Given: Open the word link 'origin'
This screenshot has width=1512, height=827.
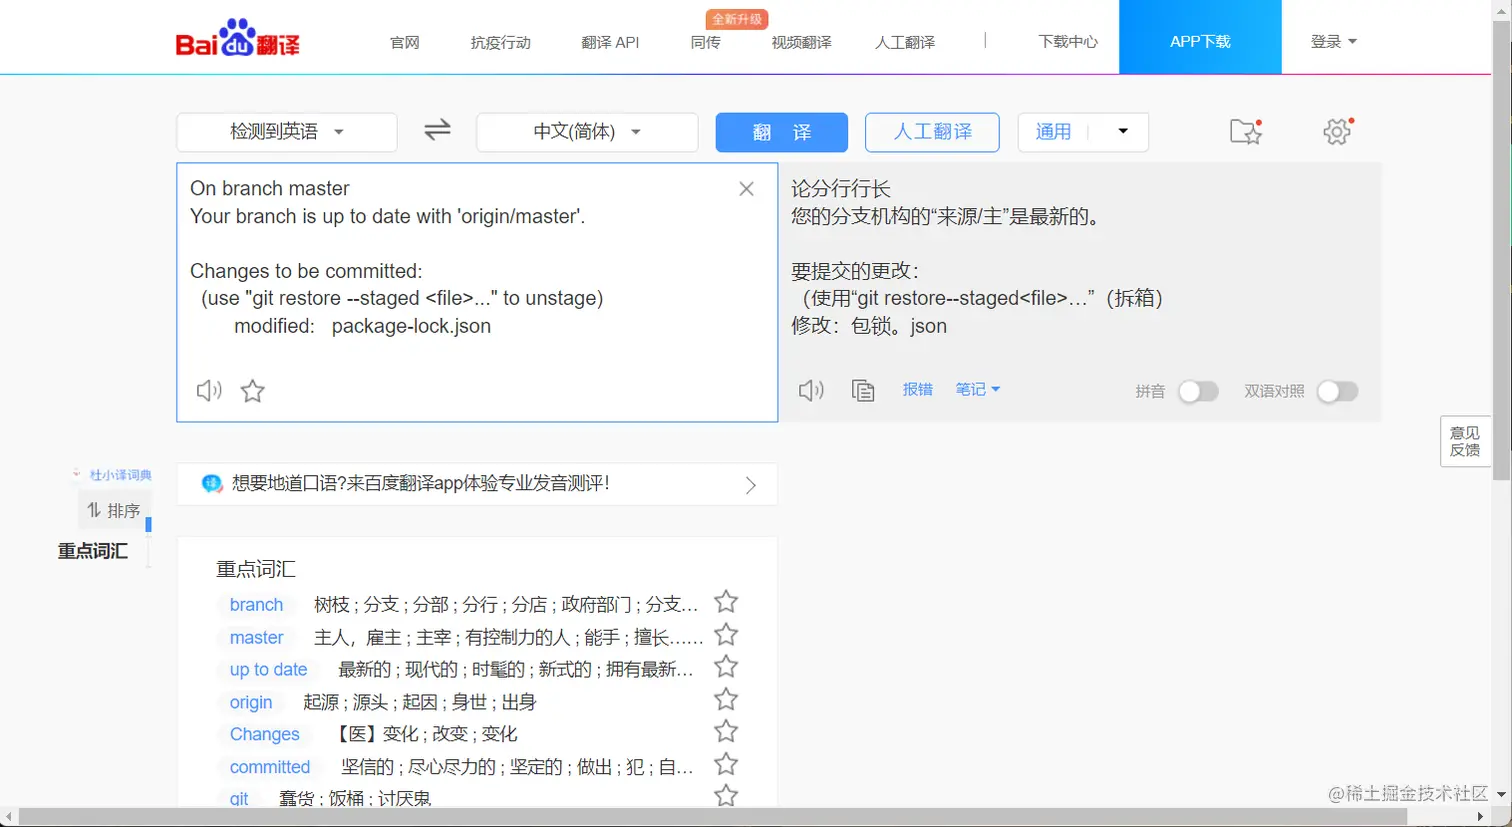Looking at the screenshot, I should [x=251, y=702].
